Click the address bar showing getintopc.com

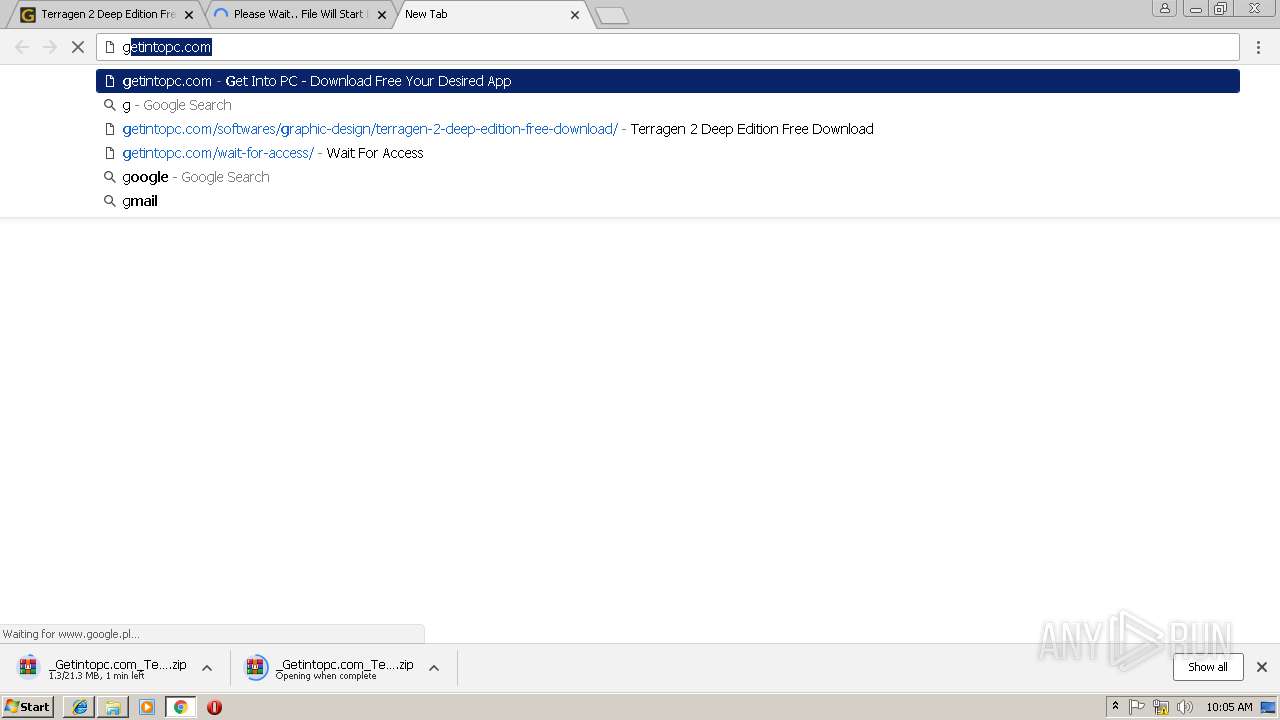point(668,47)
